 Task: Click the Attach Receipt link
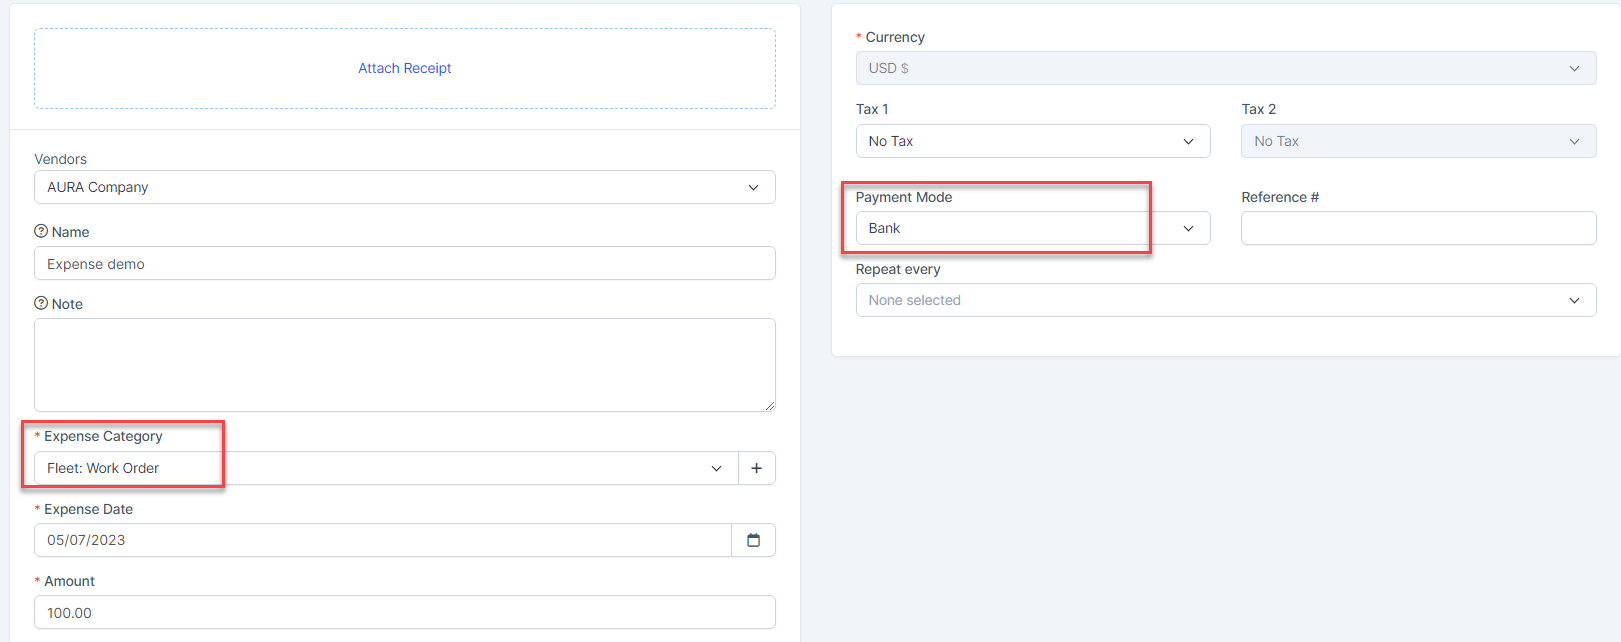404,68
